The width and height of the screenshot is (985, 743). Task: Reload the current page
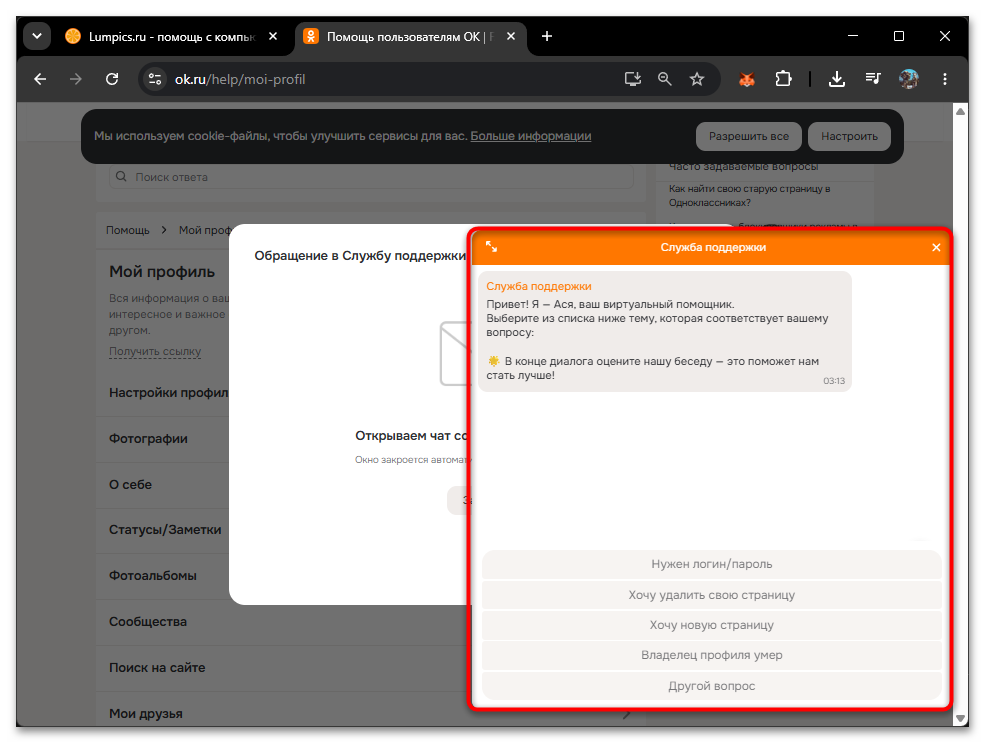(112, 79)
